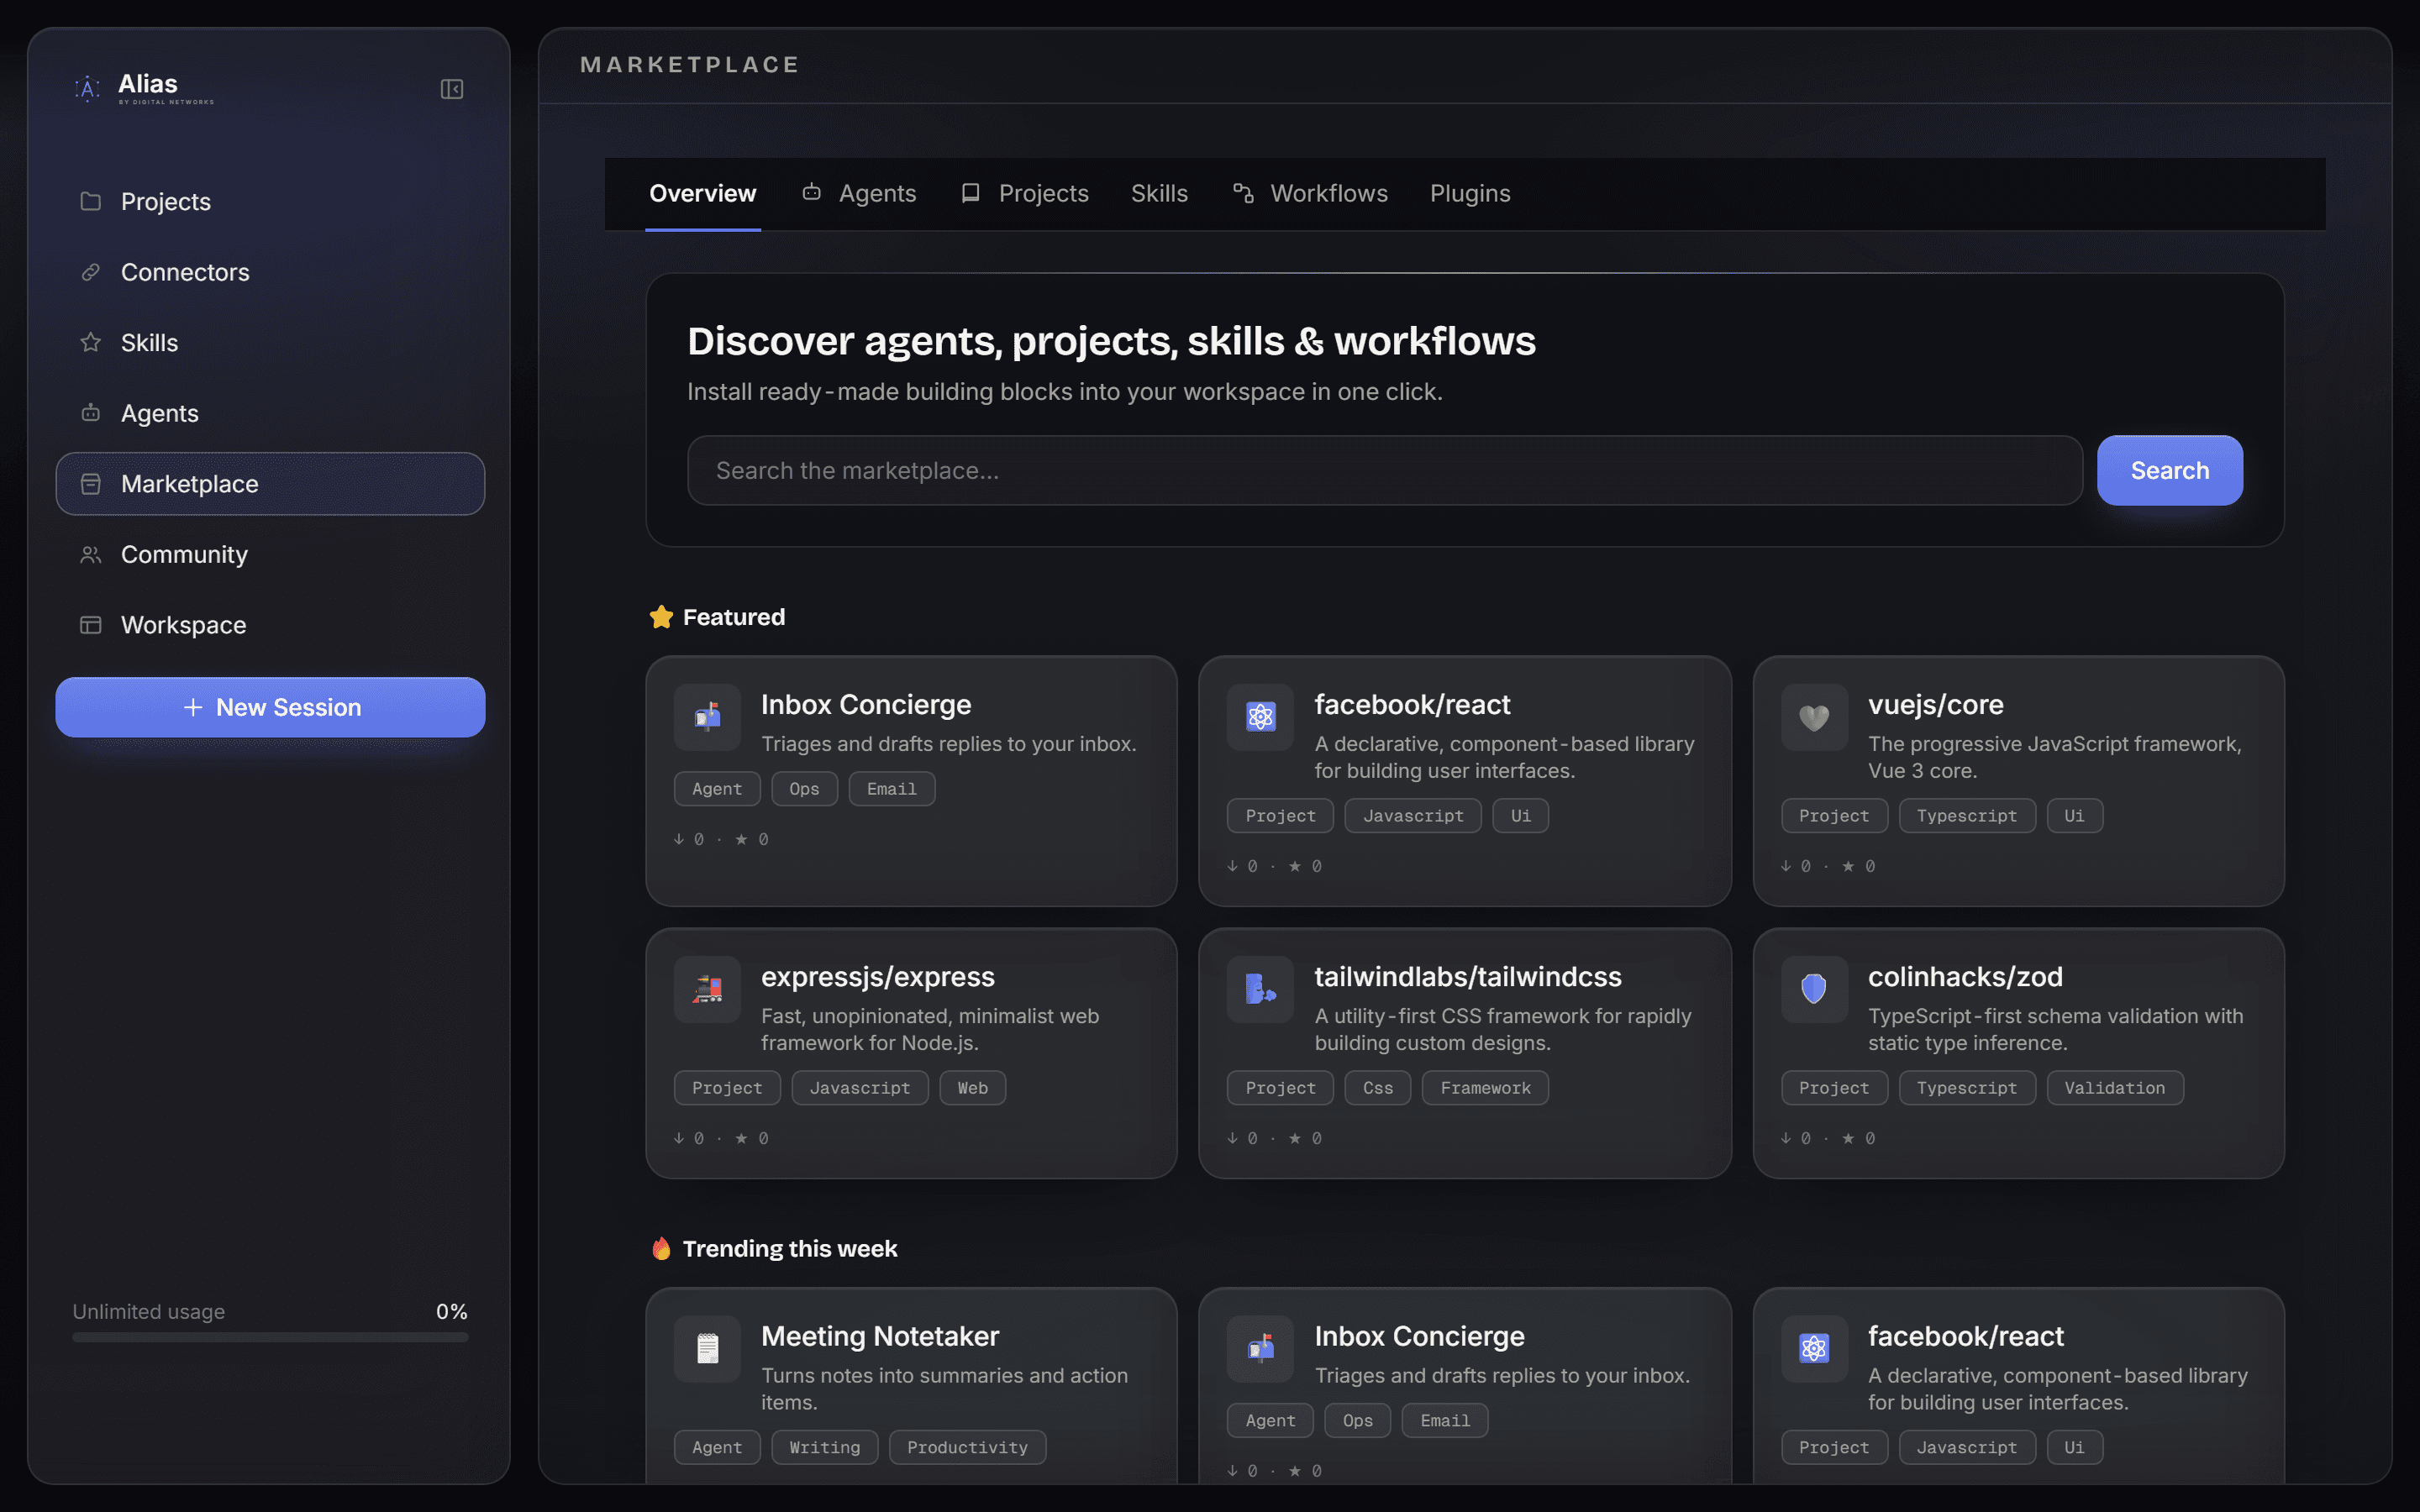2420x1512 pixels.
Task: Switch to the Agents tab
Action: point(859,194)
